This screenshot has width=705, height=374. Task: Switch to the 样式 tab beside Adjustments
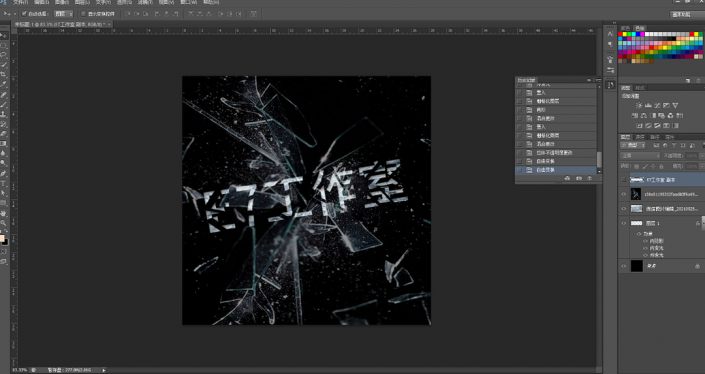[x=639, y=88]
